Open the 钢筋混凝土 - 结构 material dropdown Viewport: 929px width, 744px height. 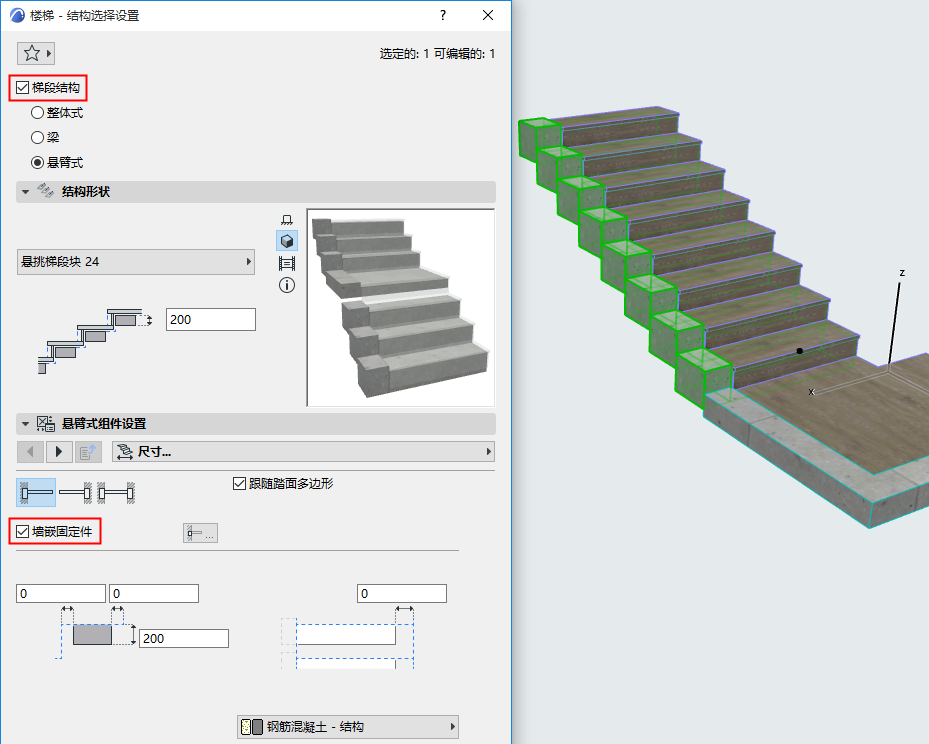347,726
